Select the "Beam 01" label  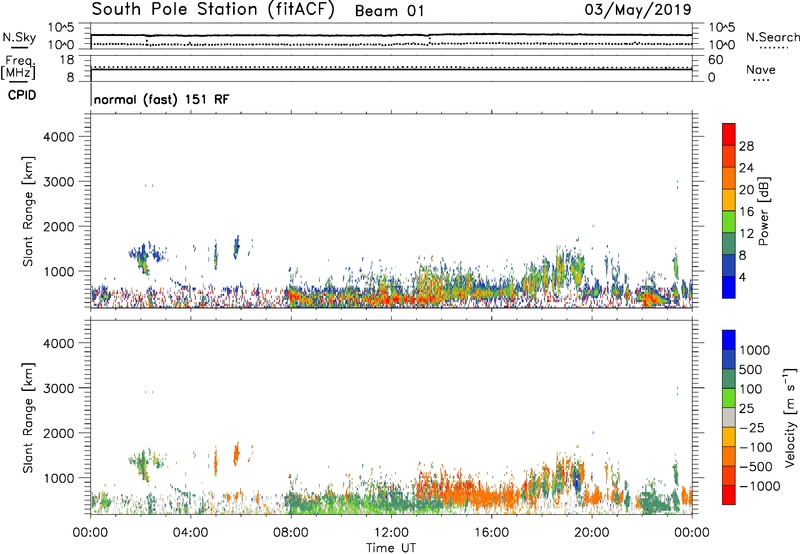(x=389, y=11)
